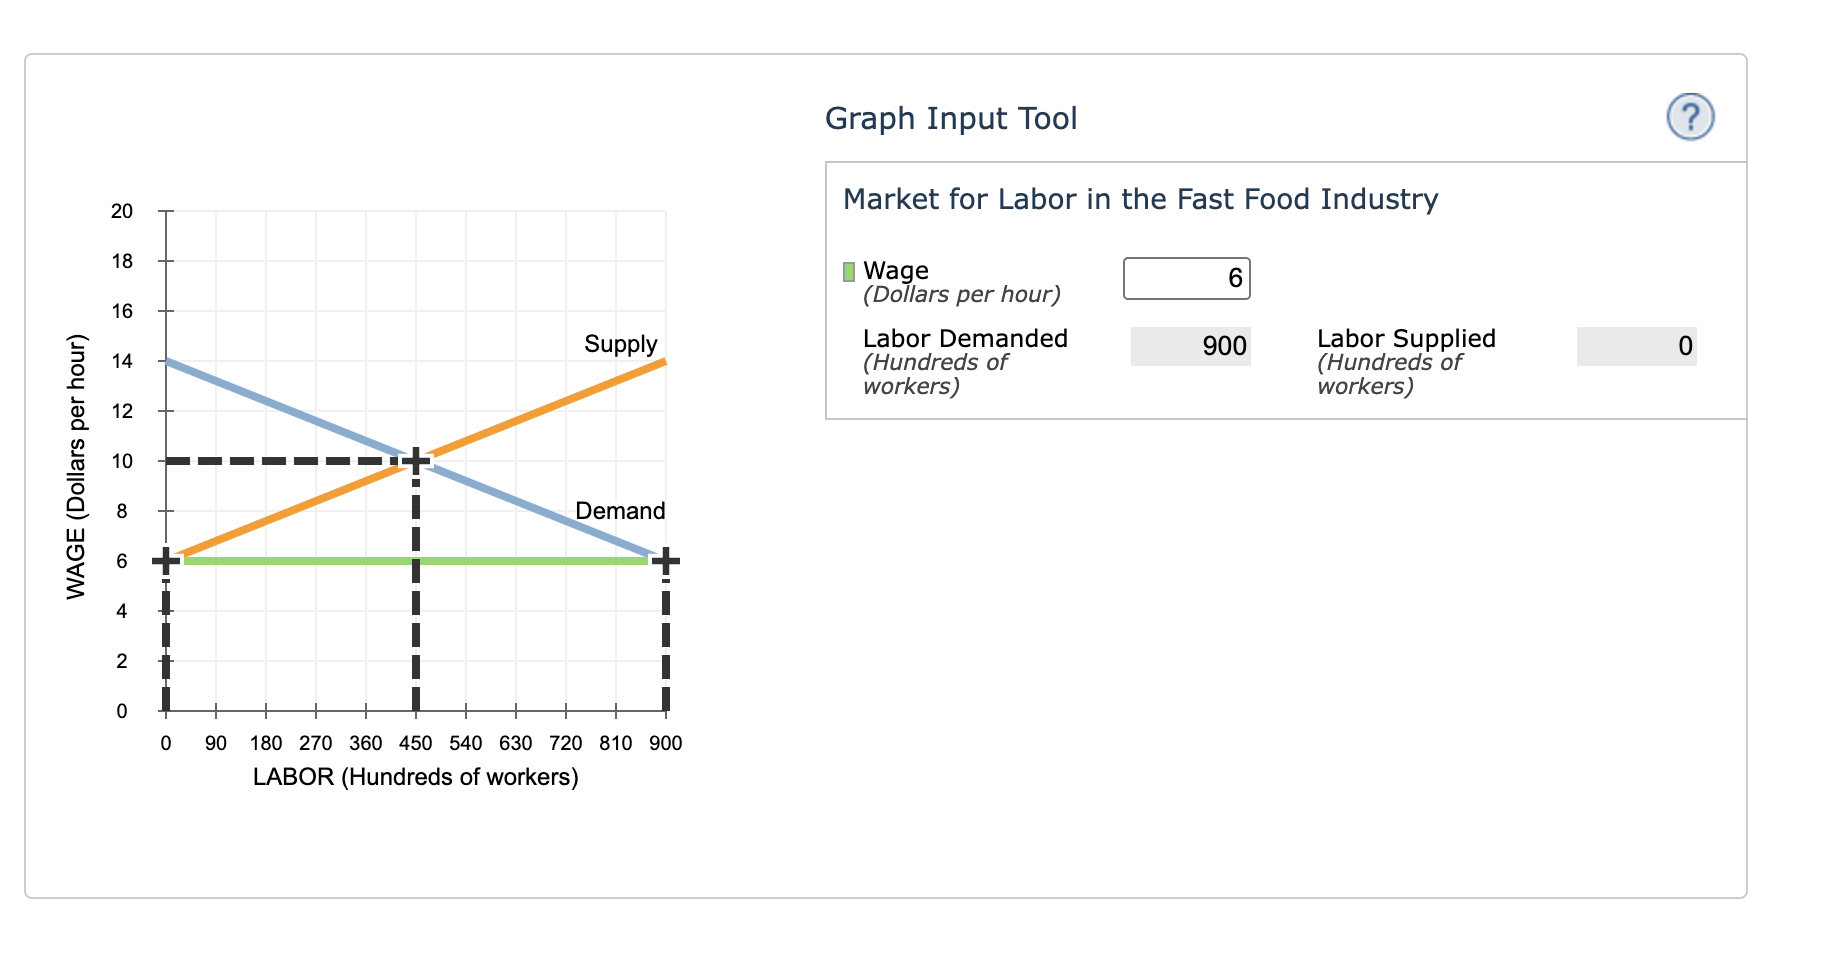This screenshot has width=1842, height=954.
Task: Click the Labor Demanded value box showing 900
Action: pos(1190,346)
